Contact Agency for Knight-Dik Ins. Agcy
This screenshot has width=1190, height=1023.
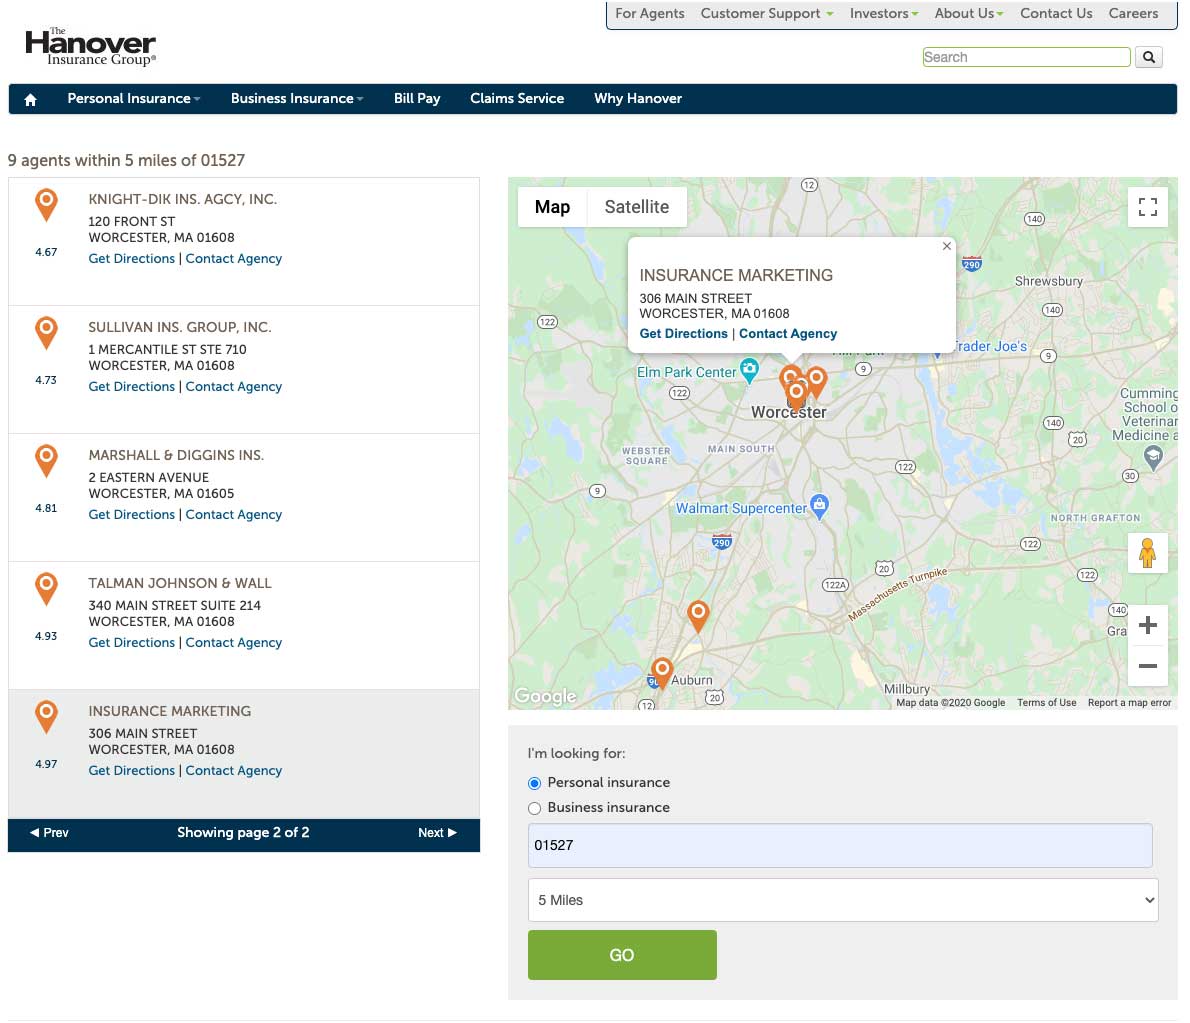[234, 259]
